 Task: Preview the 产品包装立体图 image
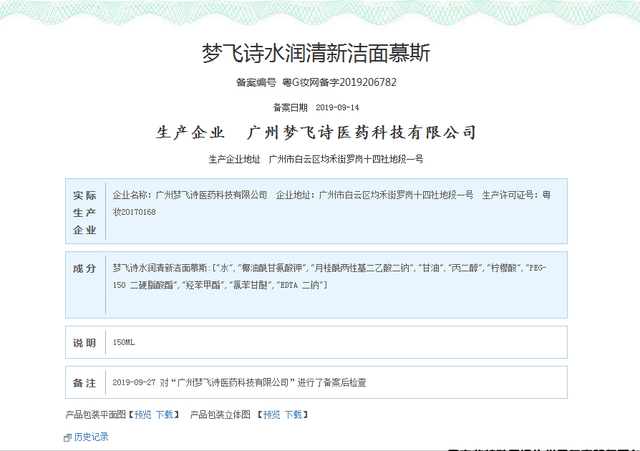click(272, 415)
